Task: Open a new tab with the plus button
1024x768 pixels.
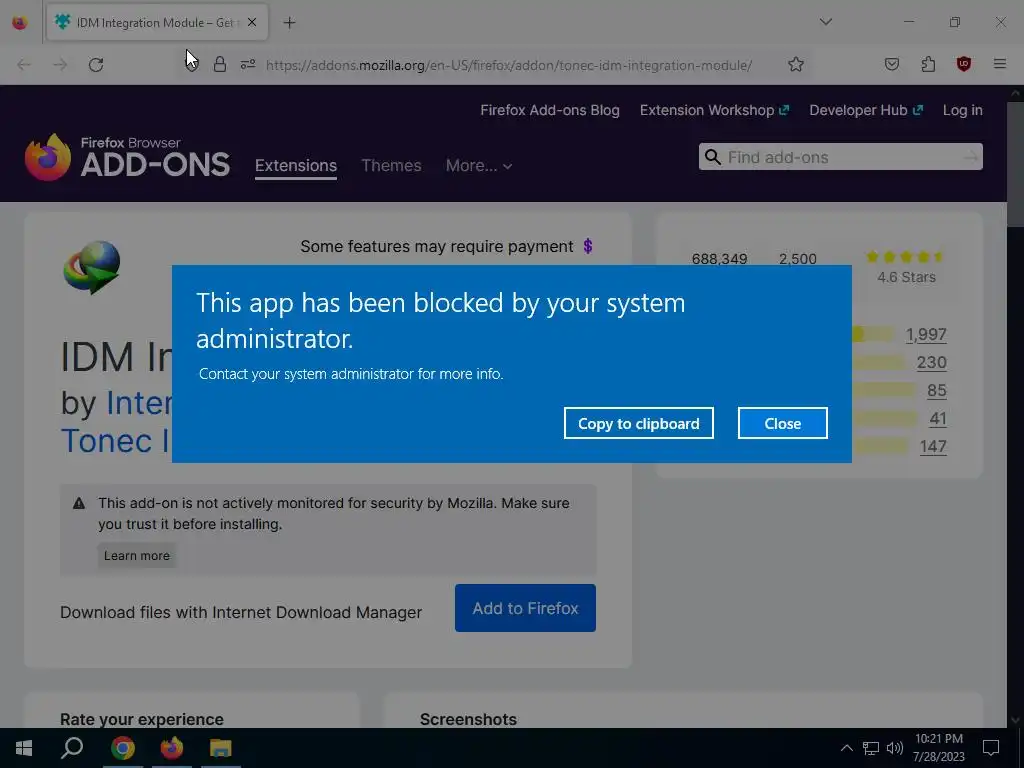Action: tap(289, 23)
